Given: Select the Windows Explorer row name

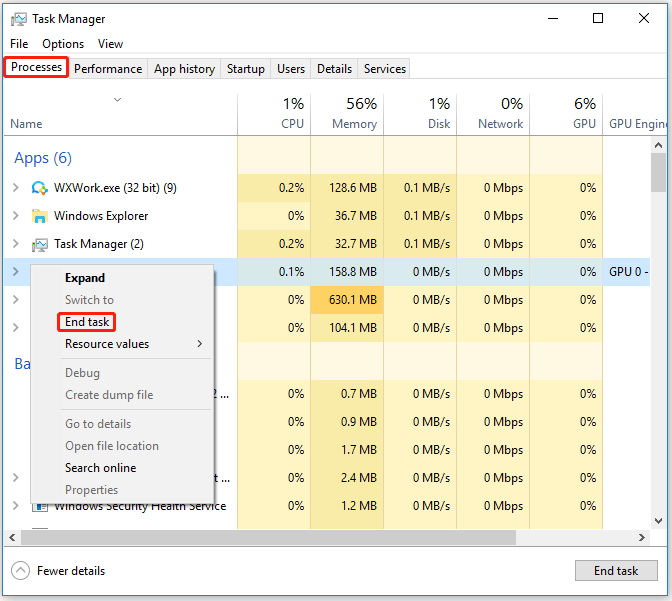Looking at the screenshot, I should coord(101,216).
